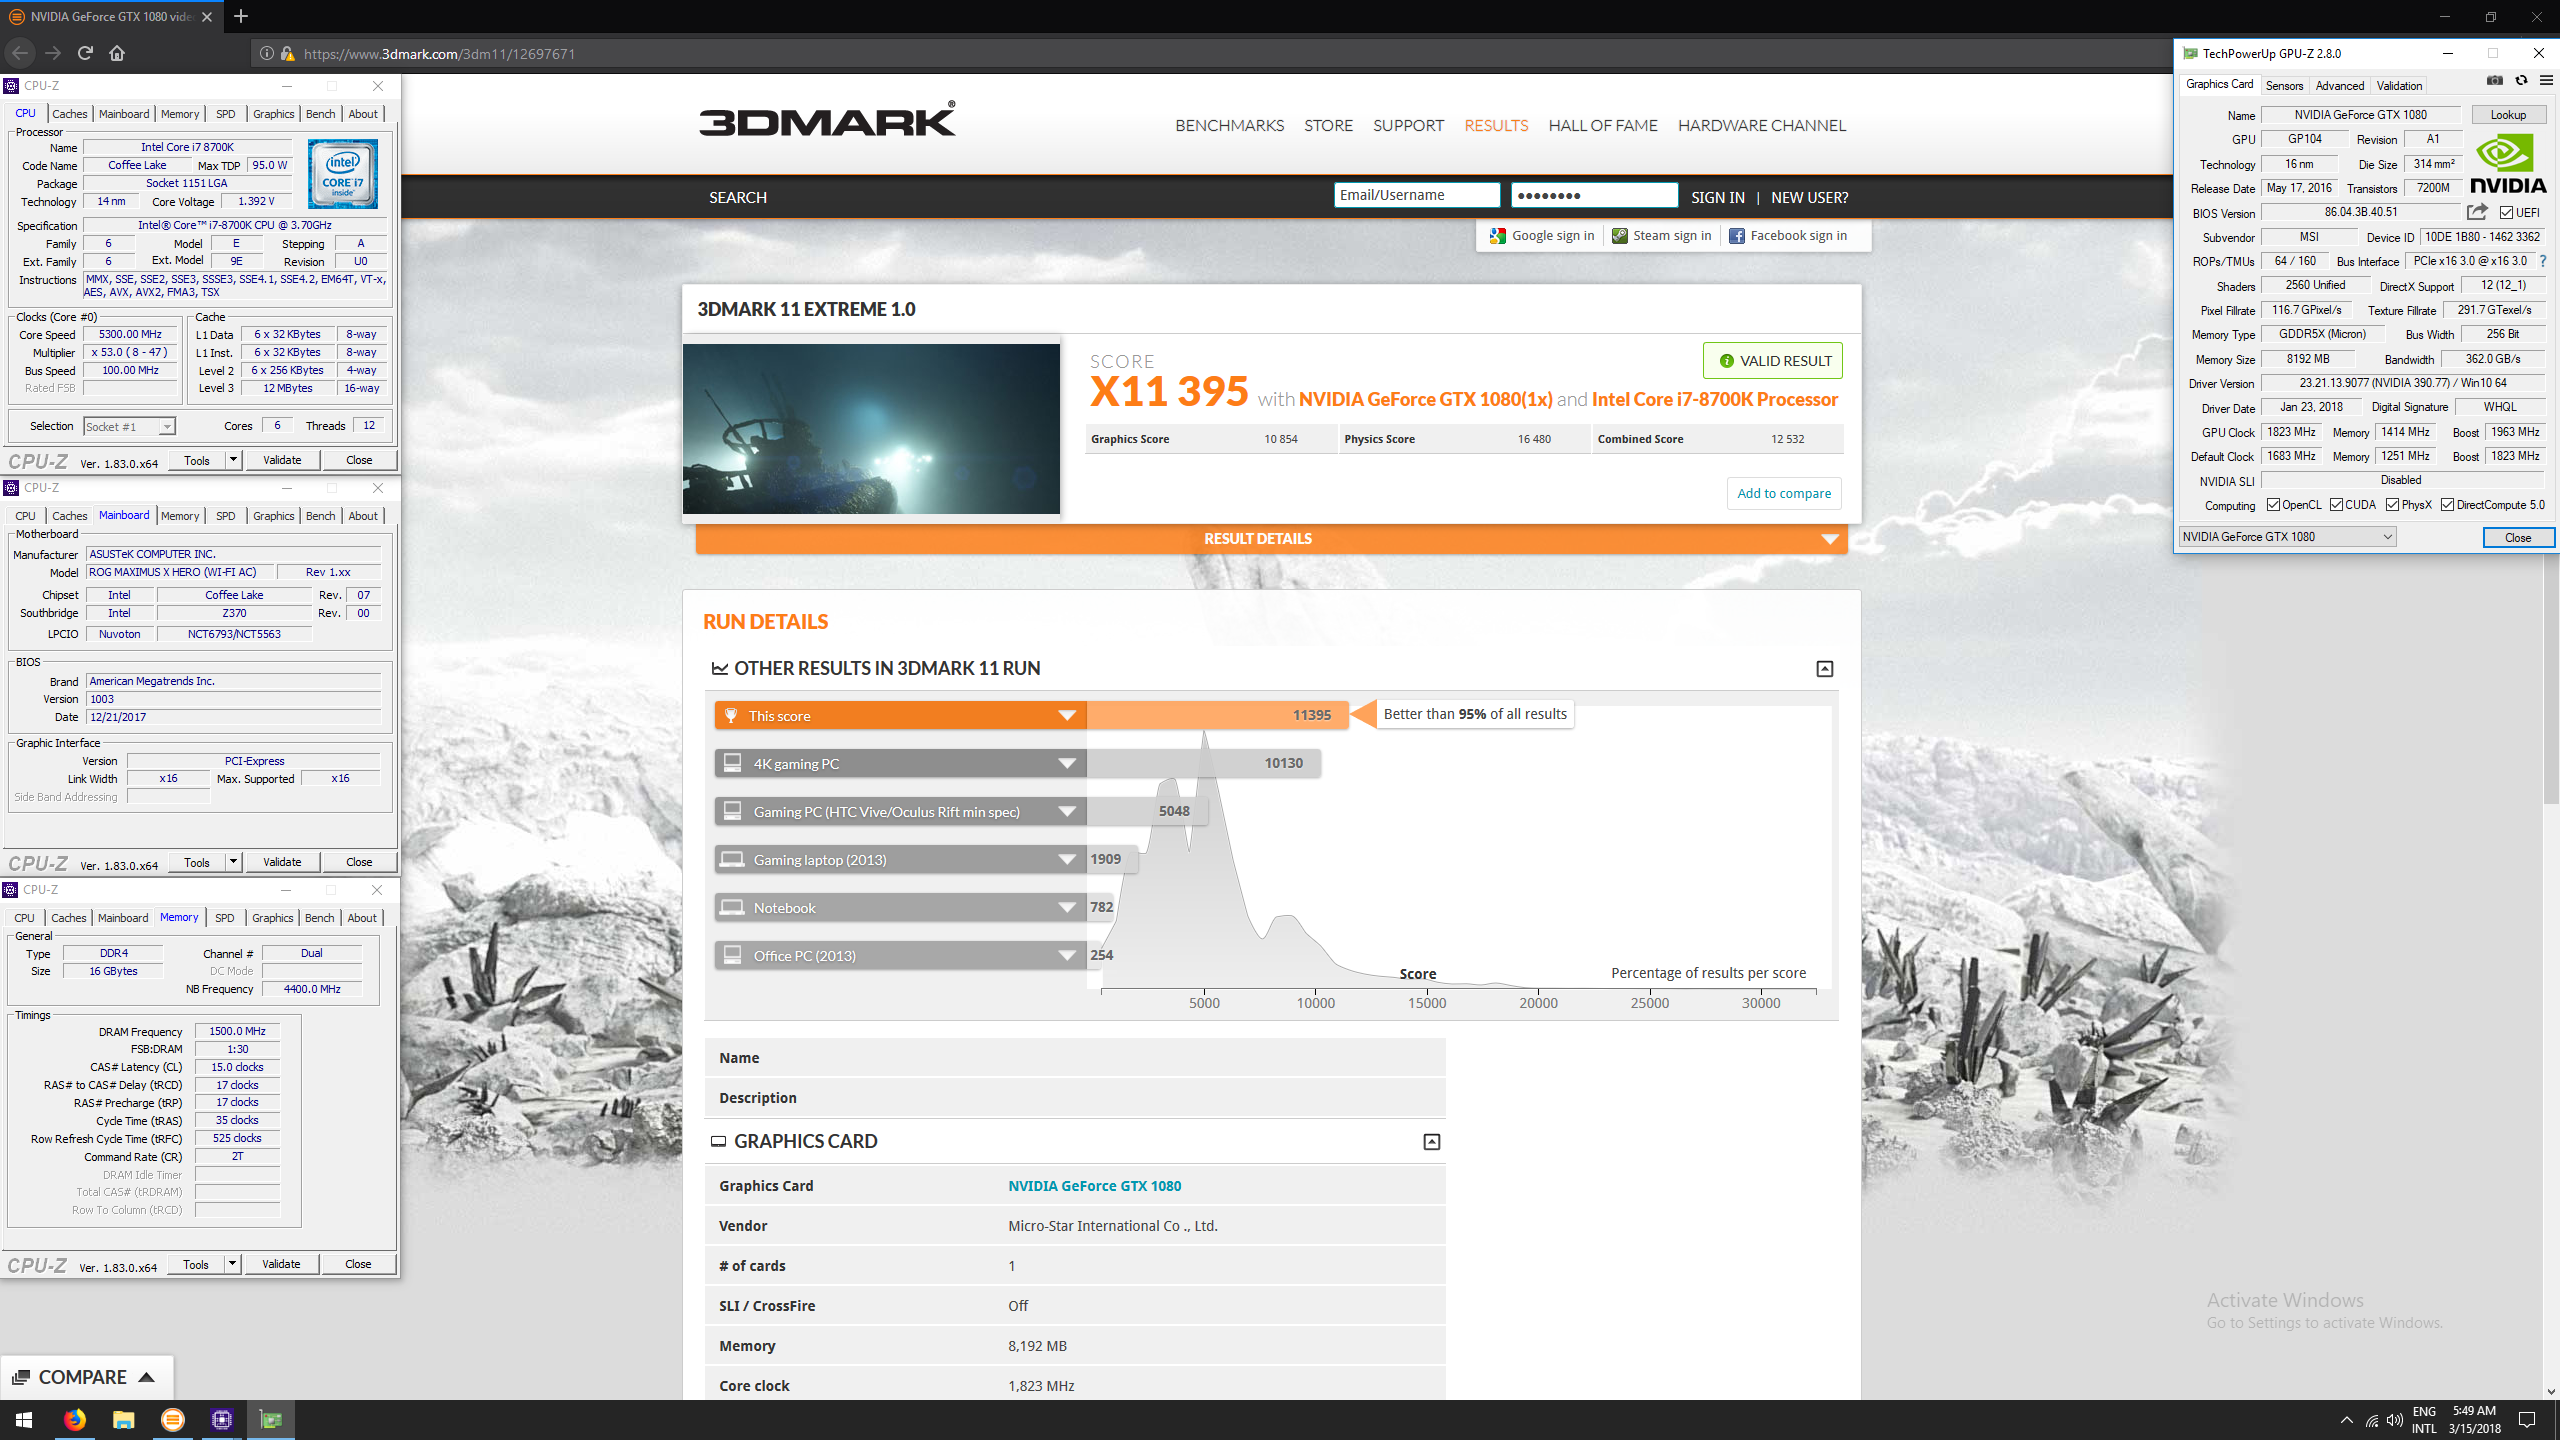Click the browser forward arrow
The image size is (2560, 1440).
(53, 53)
